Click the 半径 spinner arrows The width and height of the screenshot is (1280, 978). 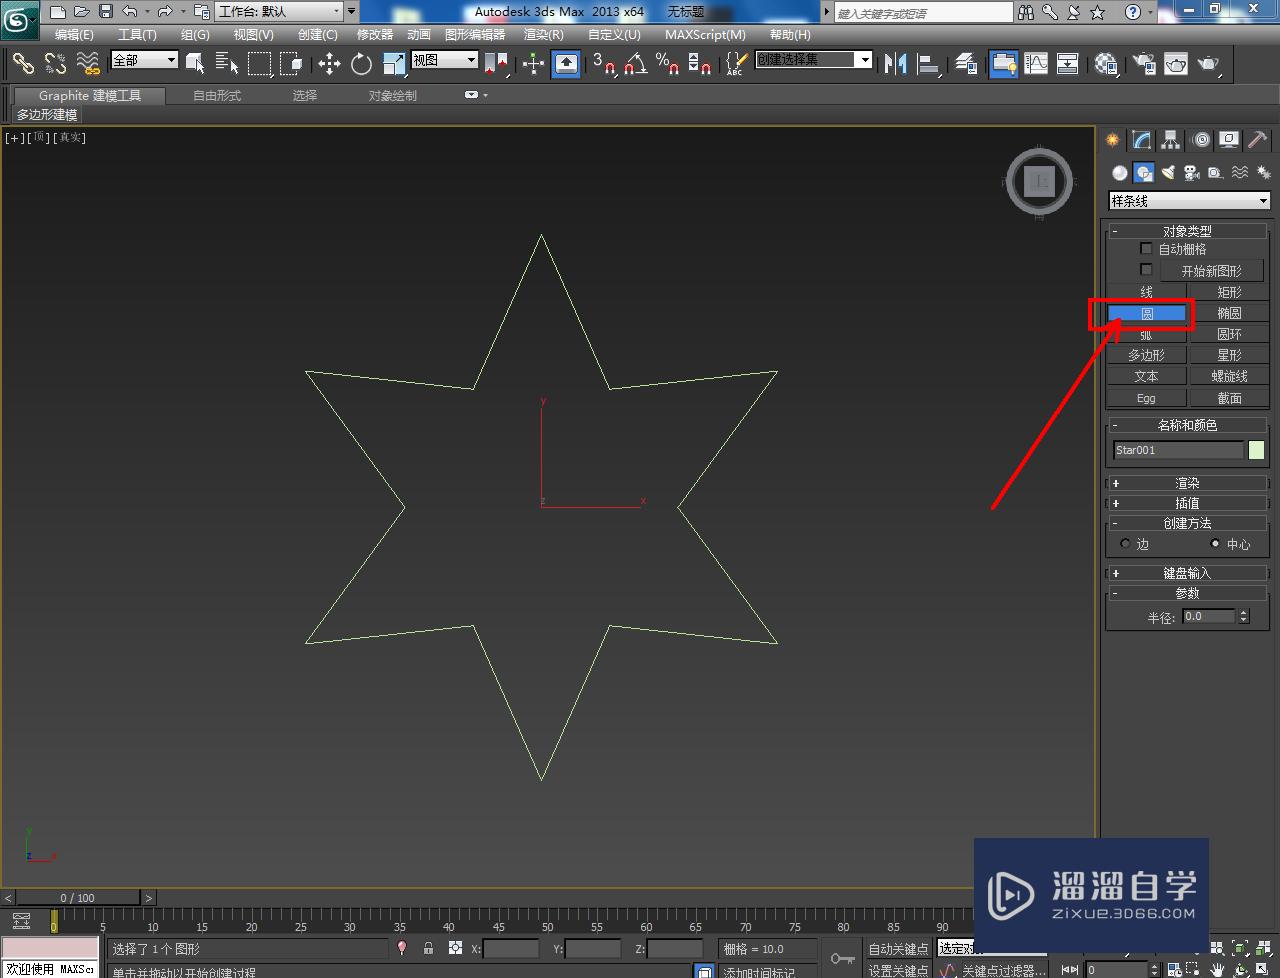click(x=1244, y=616)
